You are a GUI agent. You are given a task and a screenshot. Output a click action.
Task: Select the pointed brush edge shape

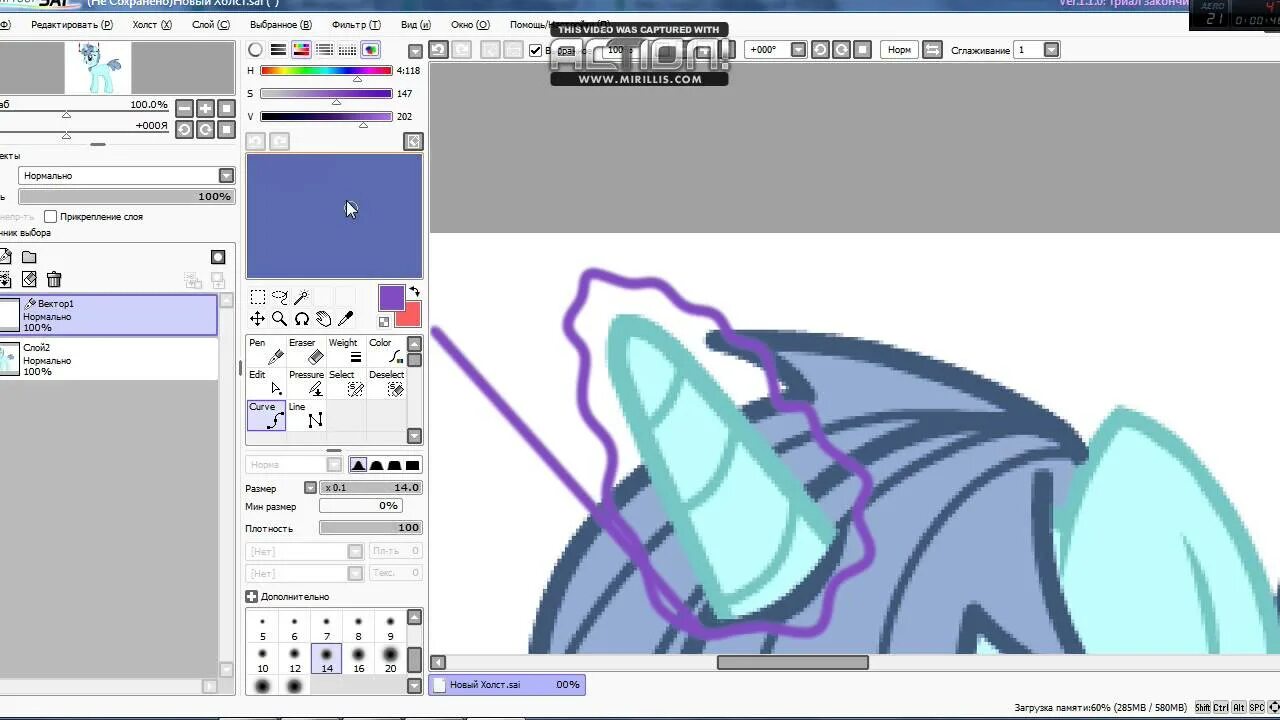(x=358, y=465)
